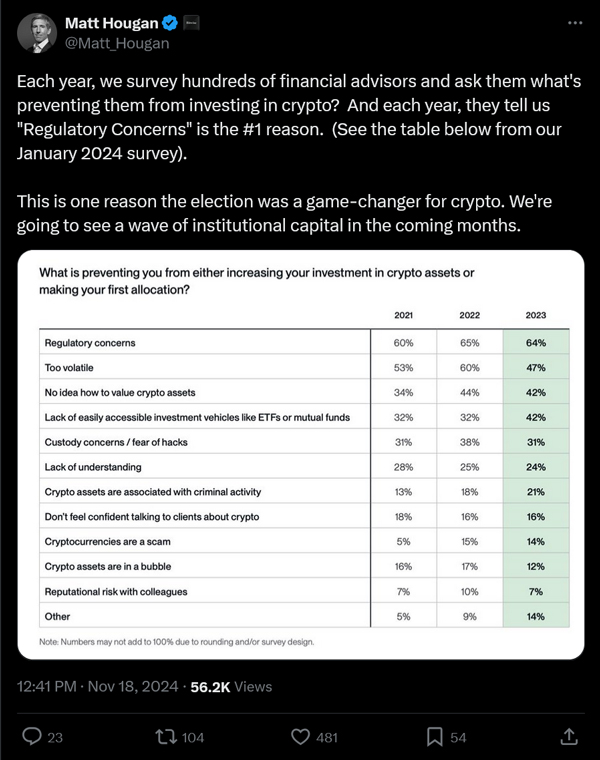Click the Regulatory concerns row in the table
This screenshot has width=600, height=760.
[90, 343]
